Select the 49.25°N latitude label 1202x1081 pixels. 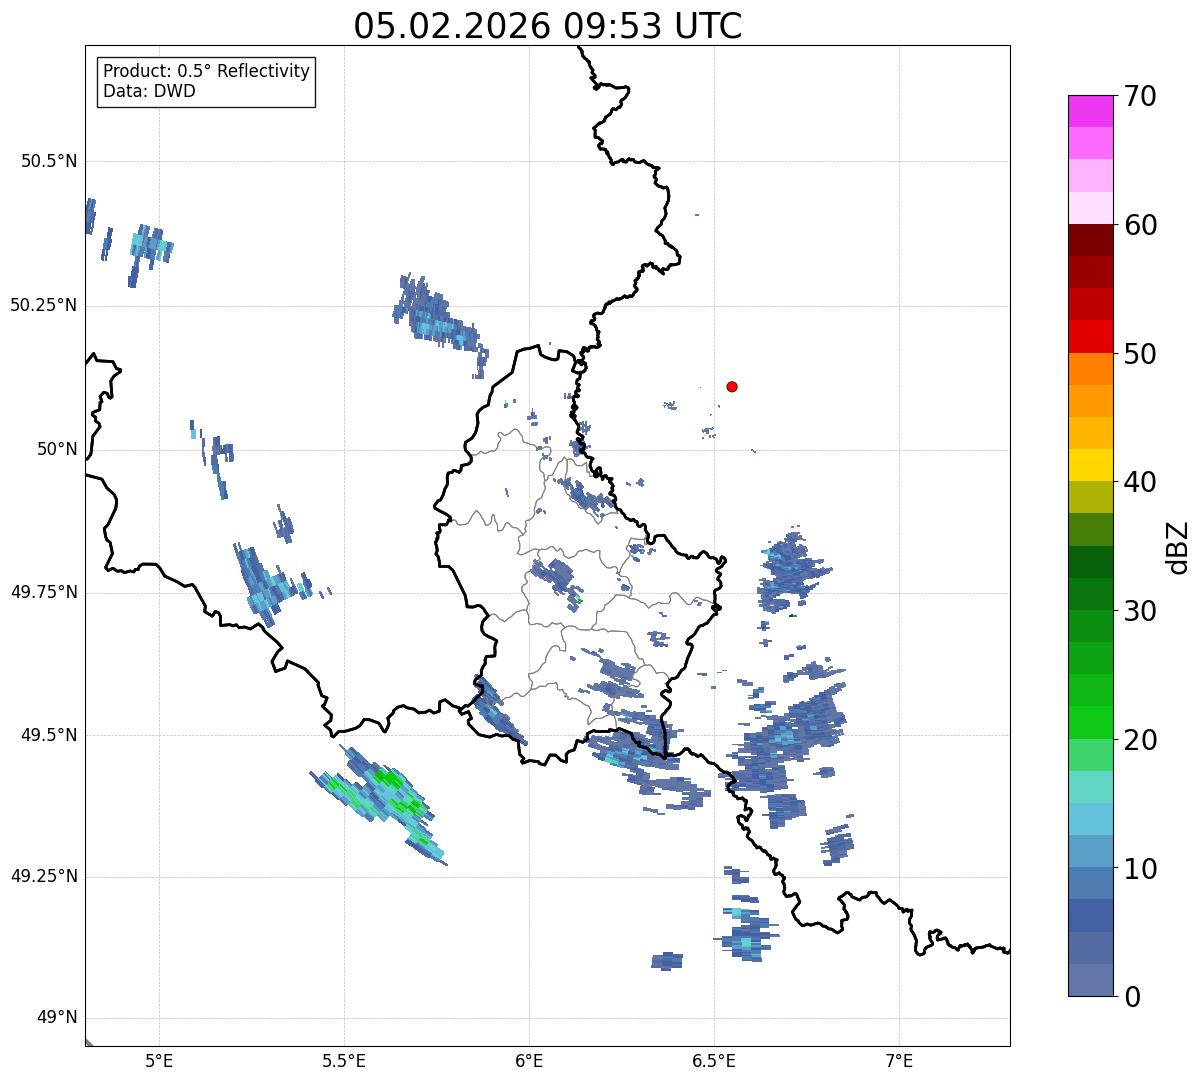pyautogui.click(x=44, y=876)
